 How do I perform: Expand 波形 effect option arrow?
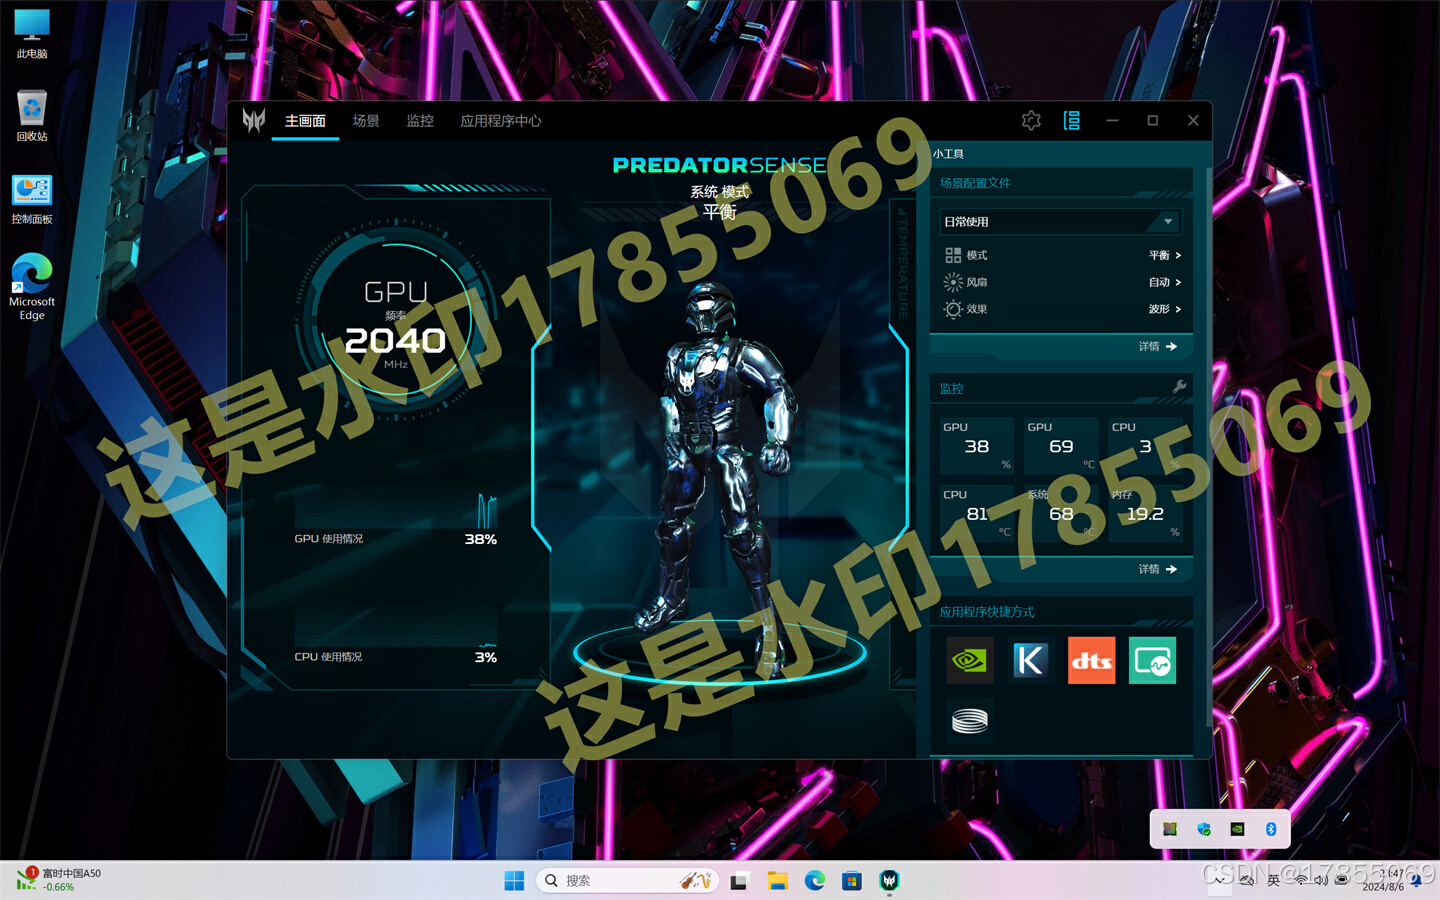(1178, 309)
